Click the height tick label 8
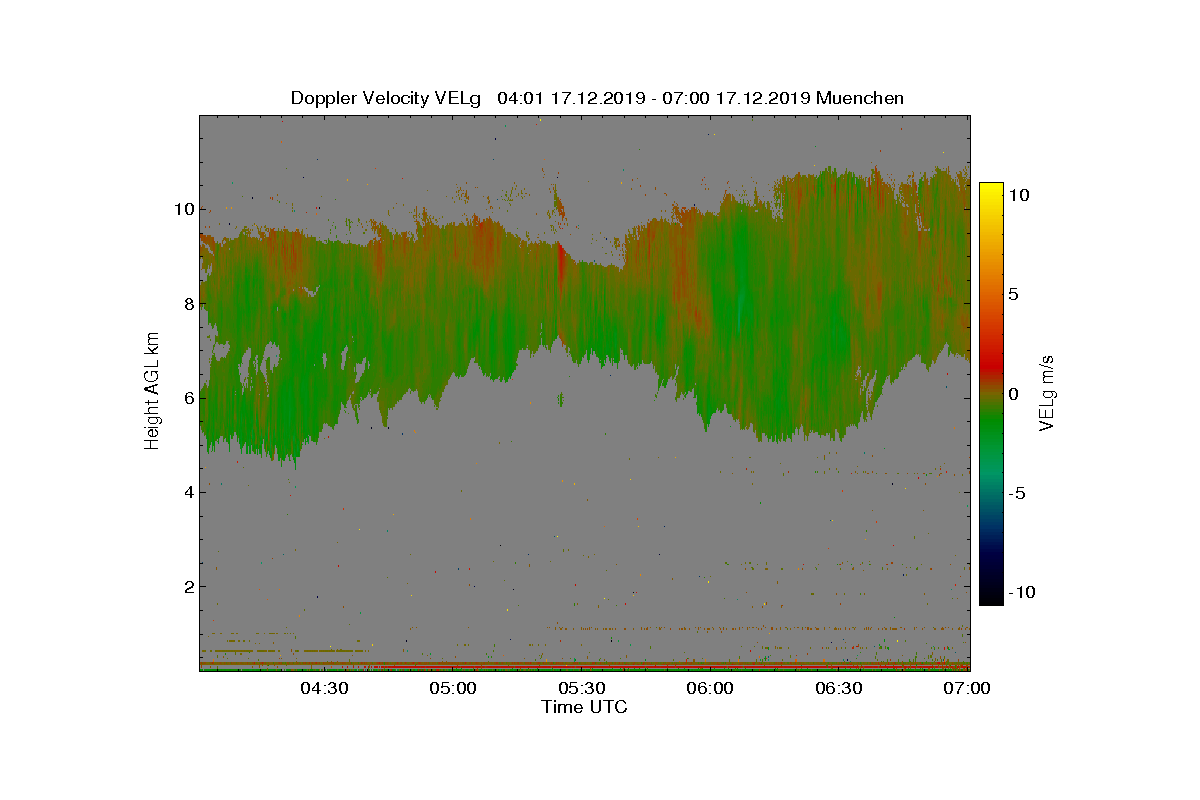1200x800 pixels. point(187,303)
